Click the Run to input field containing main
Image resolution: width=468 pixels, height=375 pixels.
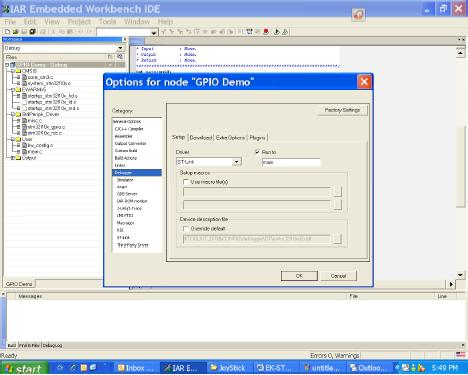pos(291,162)
